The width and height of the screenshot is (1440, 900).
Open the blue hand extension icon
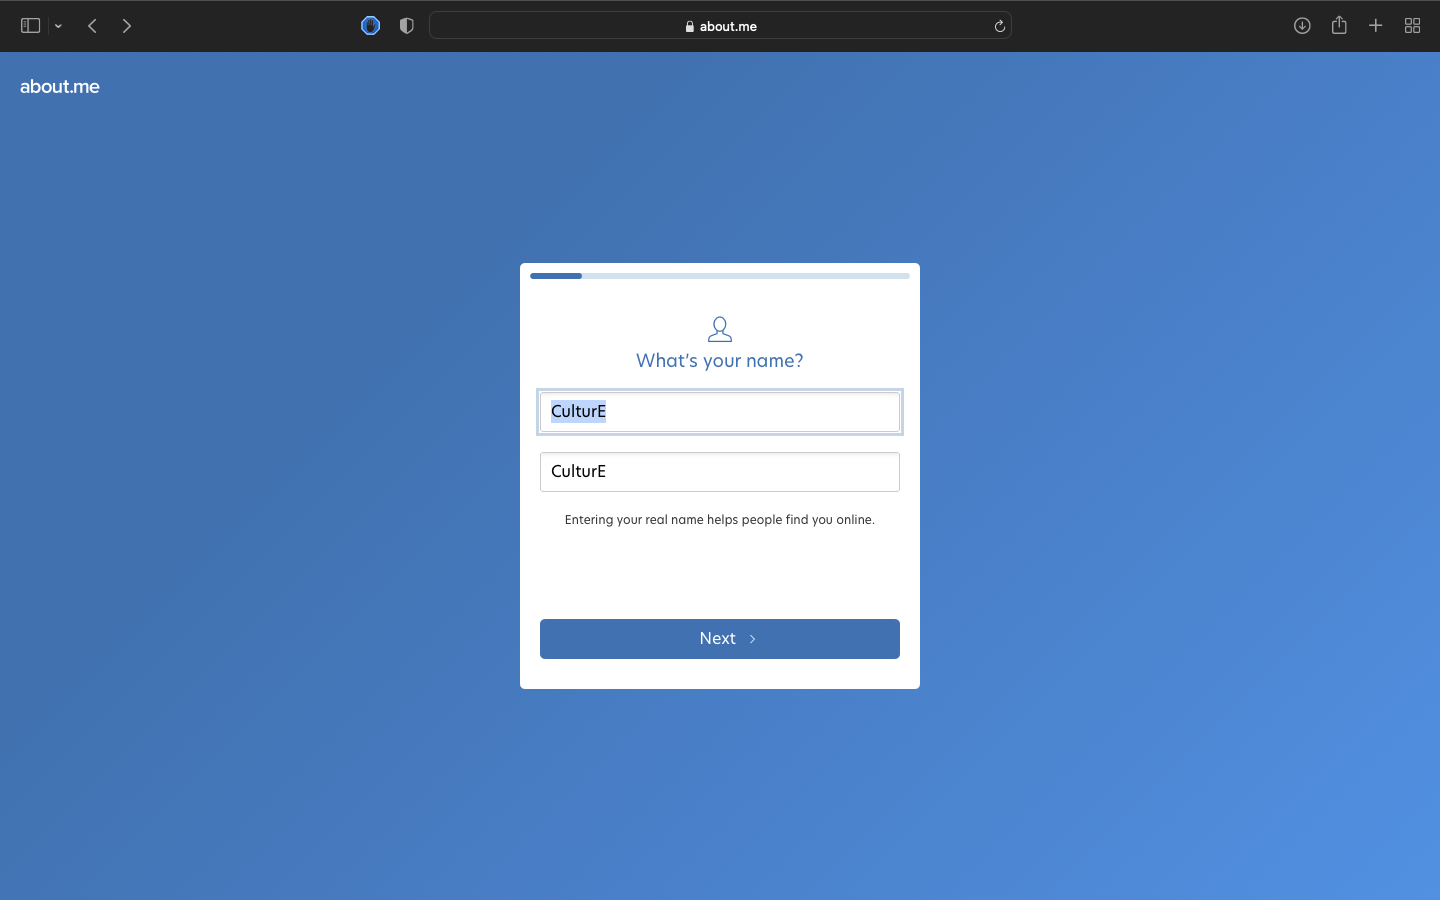[x=370, y=26]
